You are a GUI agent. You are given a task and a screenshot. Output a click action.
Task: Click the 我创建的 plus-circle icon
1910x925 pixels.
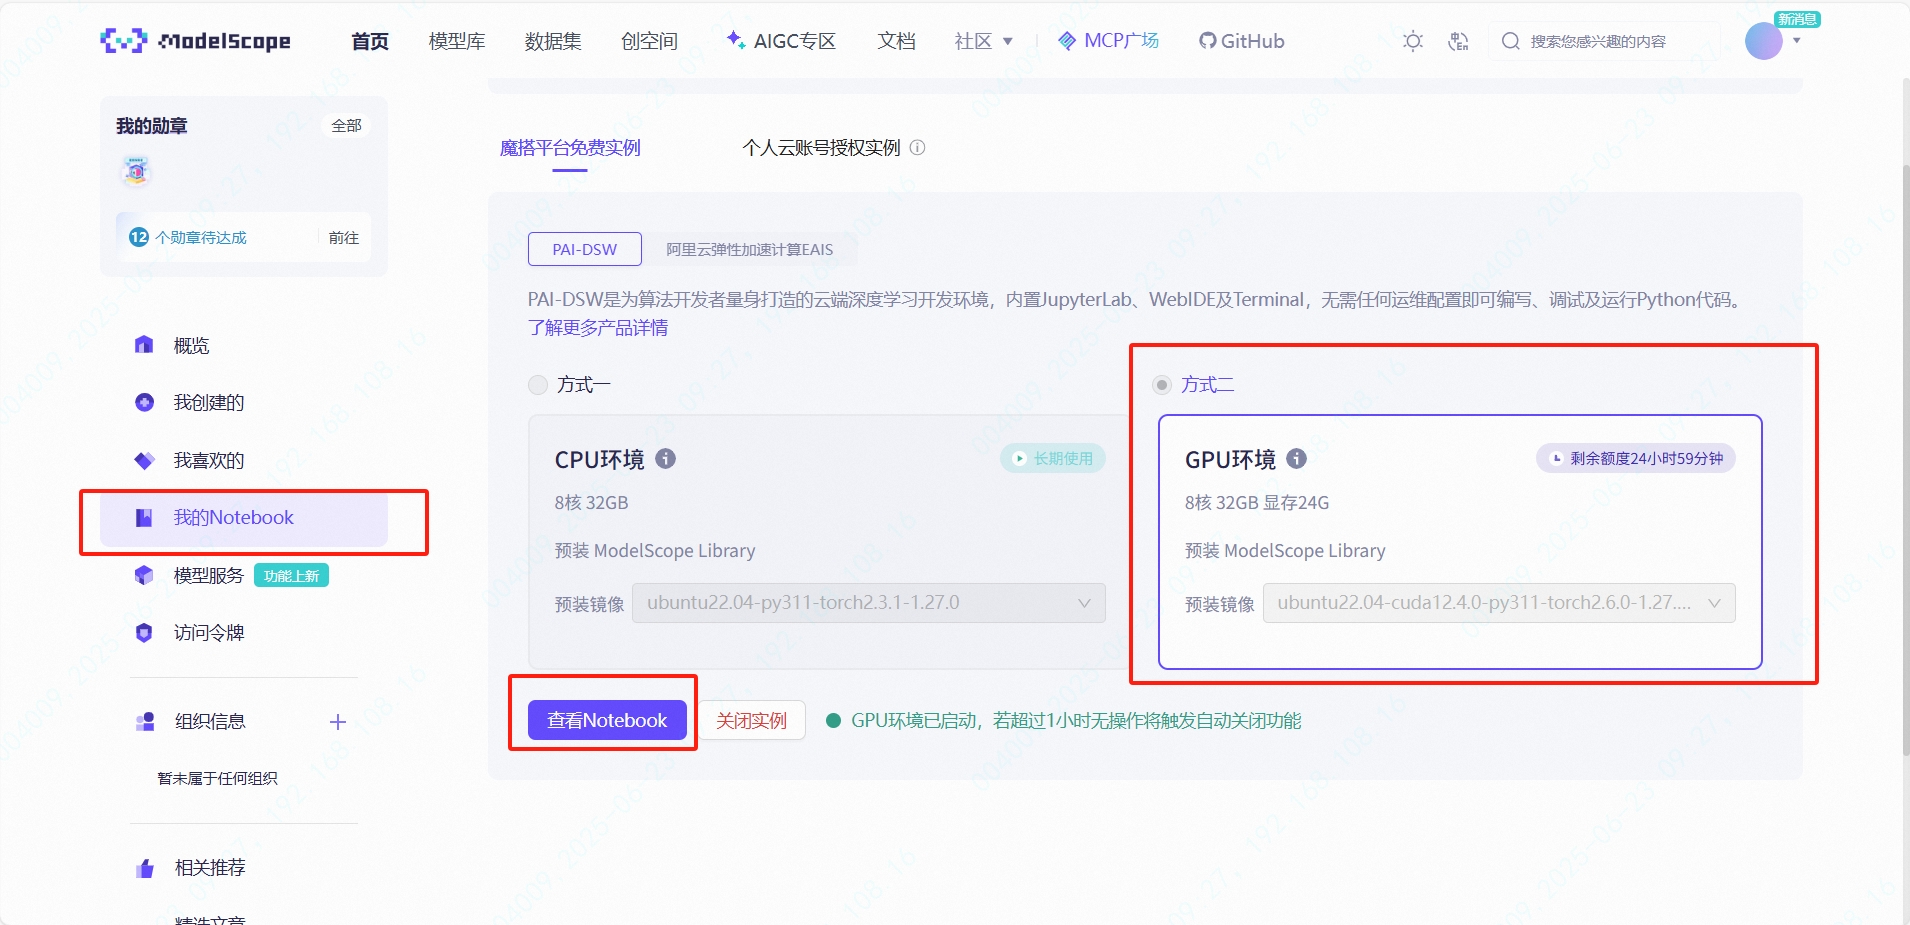point(144,402)
